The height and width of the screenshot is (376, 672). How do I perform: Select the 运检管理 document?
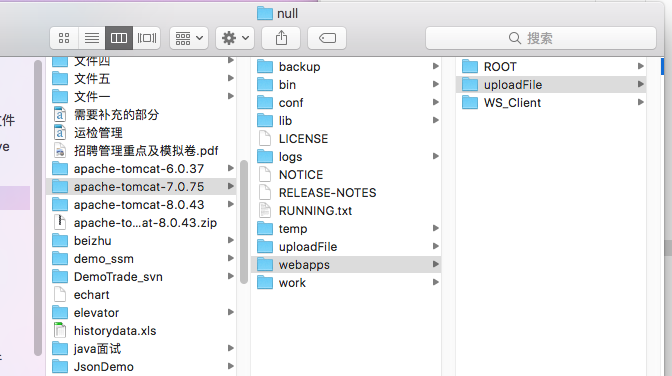[141, 132]
